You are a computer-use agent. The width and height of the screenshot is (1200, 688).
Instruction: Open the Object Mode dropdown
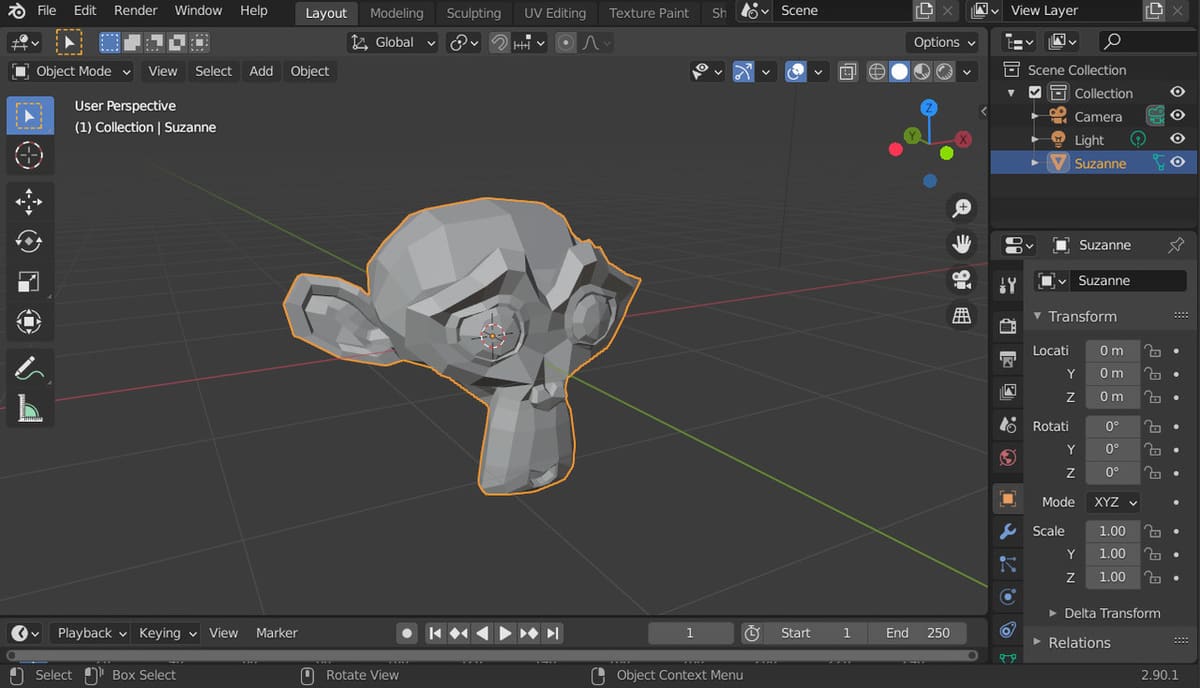pos(71,71)
